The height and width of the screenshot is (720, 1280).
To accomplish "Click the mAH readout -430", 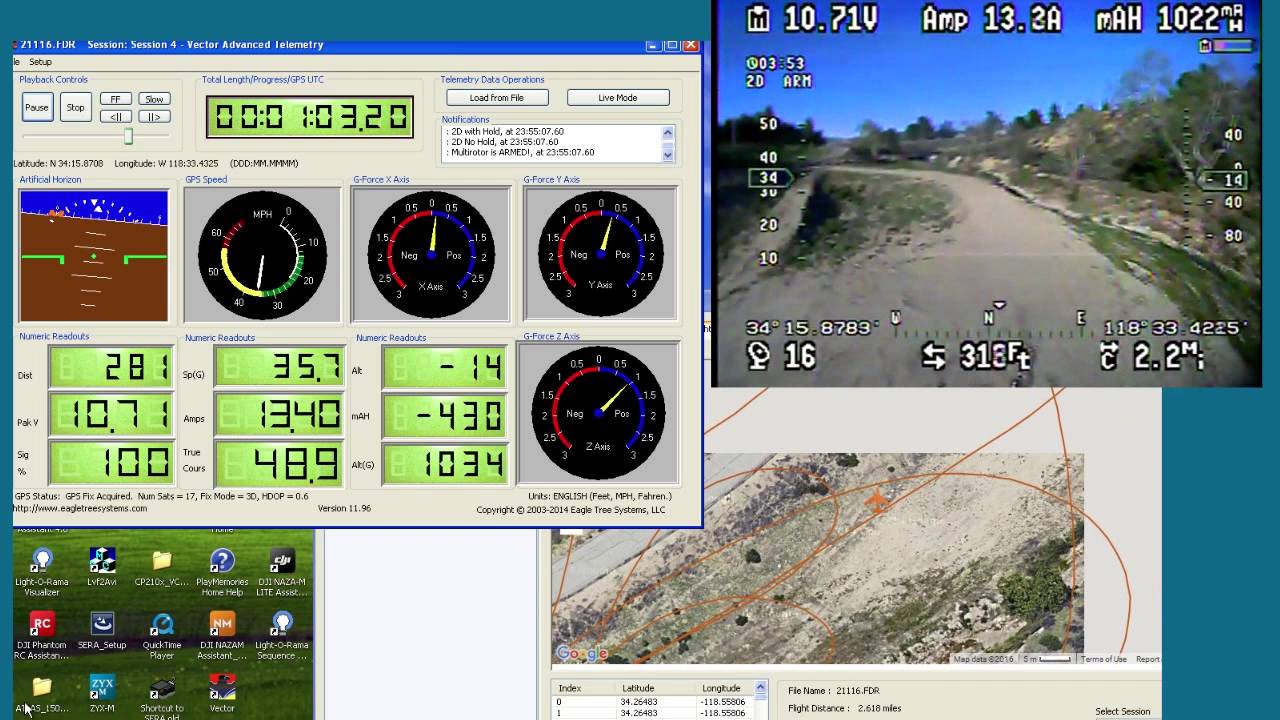I will 446,416.
